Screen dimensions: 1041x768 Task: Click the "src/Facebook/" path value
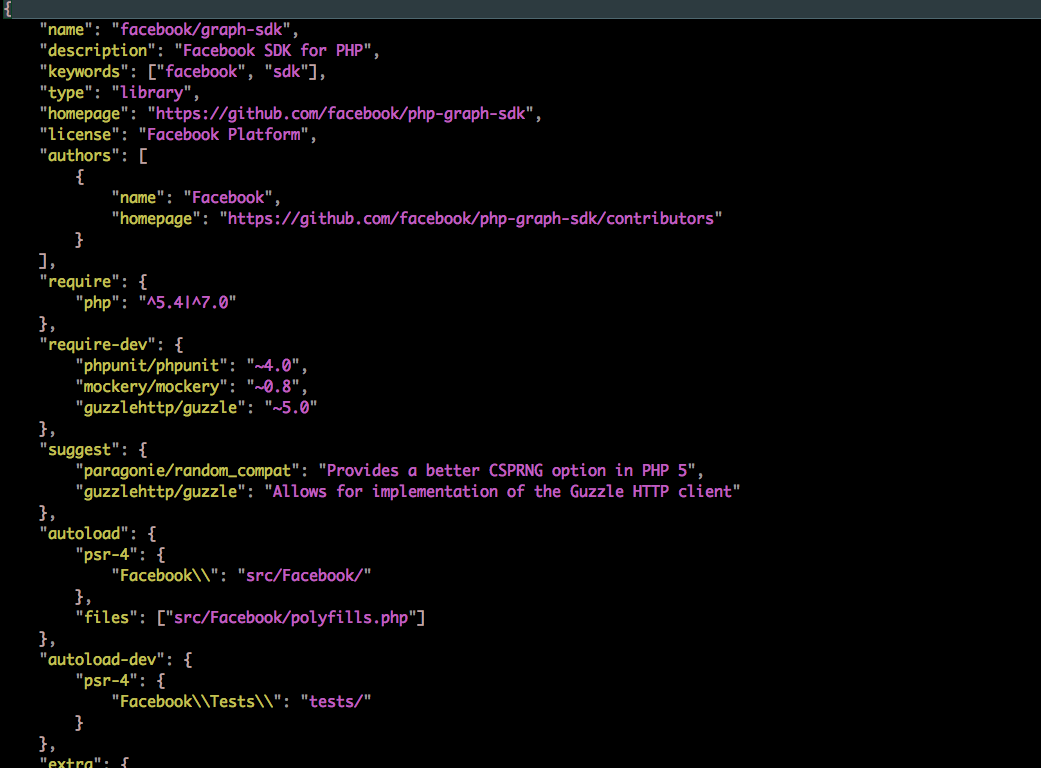click(x=304, y=576)
